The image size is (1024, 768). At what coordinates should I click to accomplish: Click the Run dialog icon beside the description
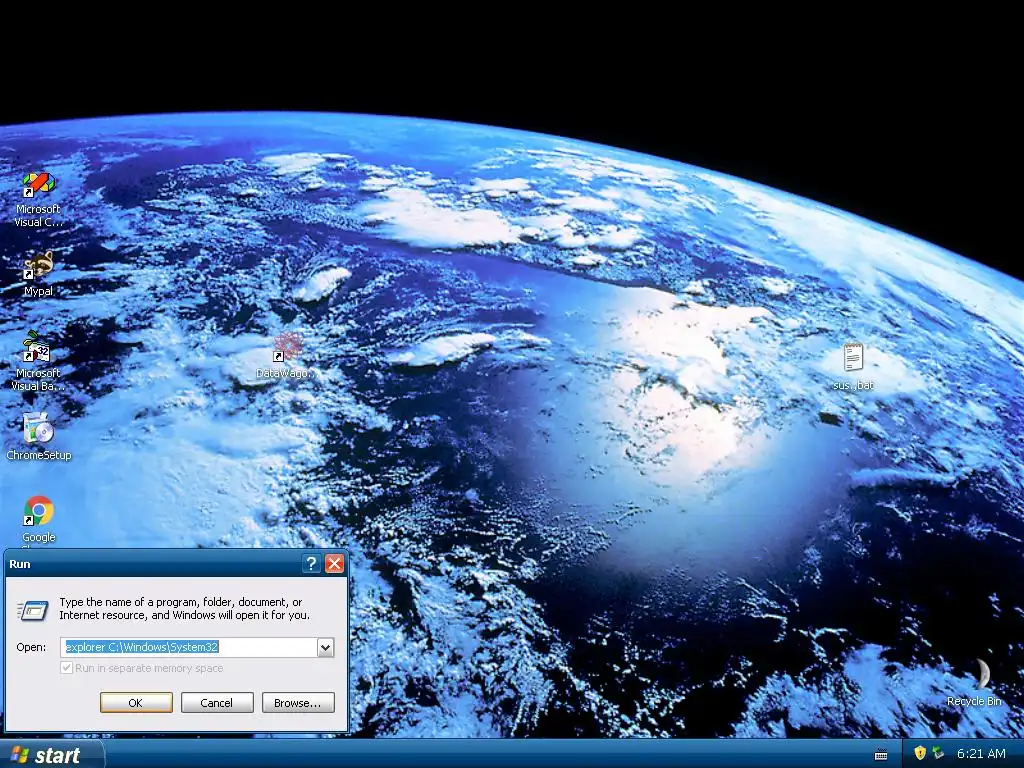tap(33, 610)
